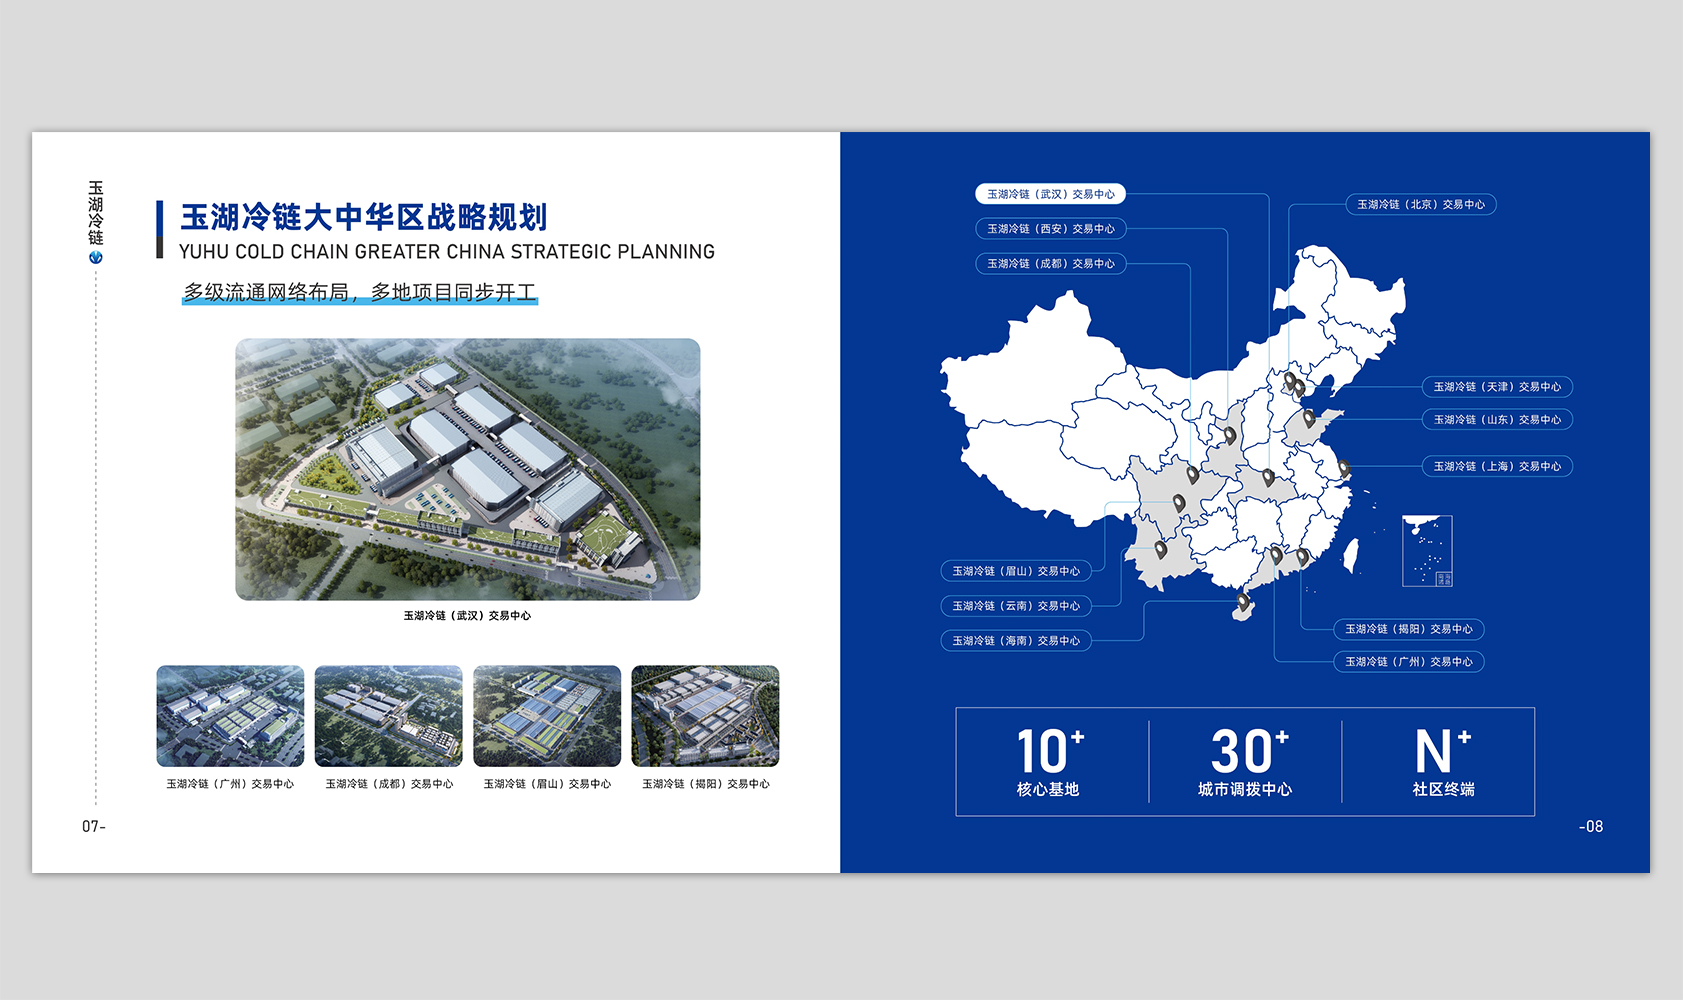
Task: Open the 广州 trading center thumbnail
Action: [230, 716]
